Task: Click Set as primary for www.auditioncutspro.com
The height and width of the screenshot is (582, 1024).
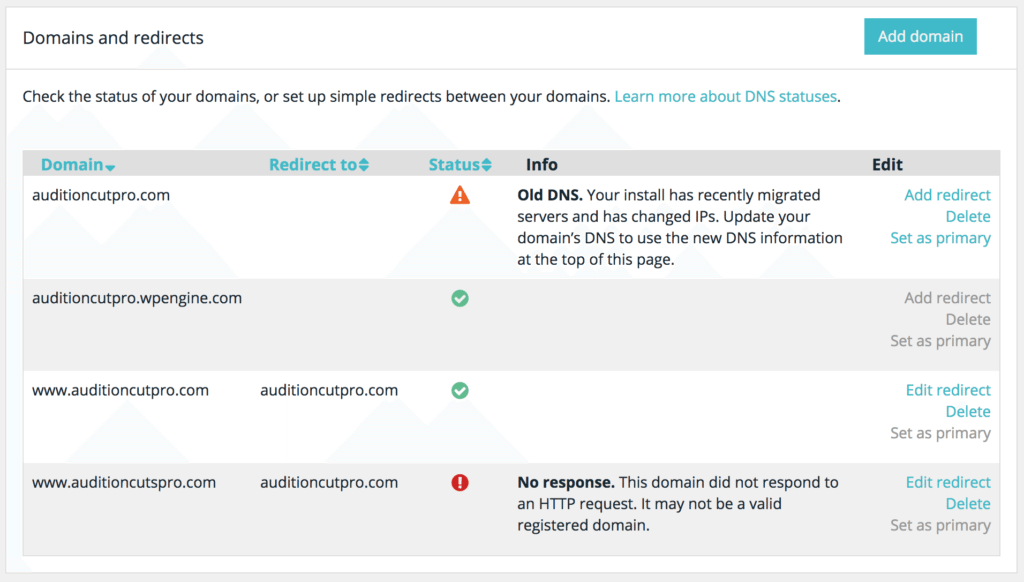Action: coord(940,525)
